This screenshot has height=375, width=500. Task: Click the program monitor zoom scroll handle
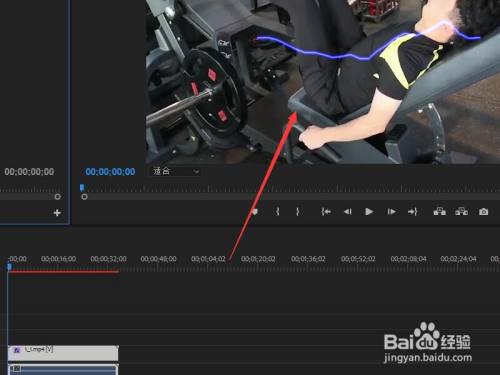tap(84, 197)
